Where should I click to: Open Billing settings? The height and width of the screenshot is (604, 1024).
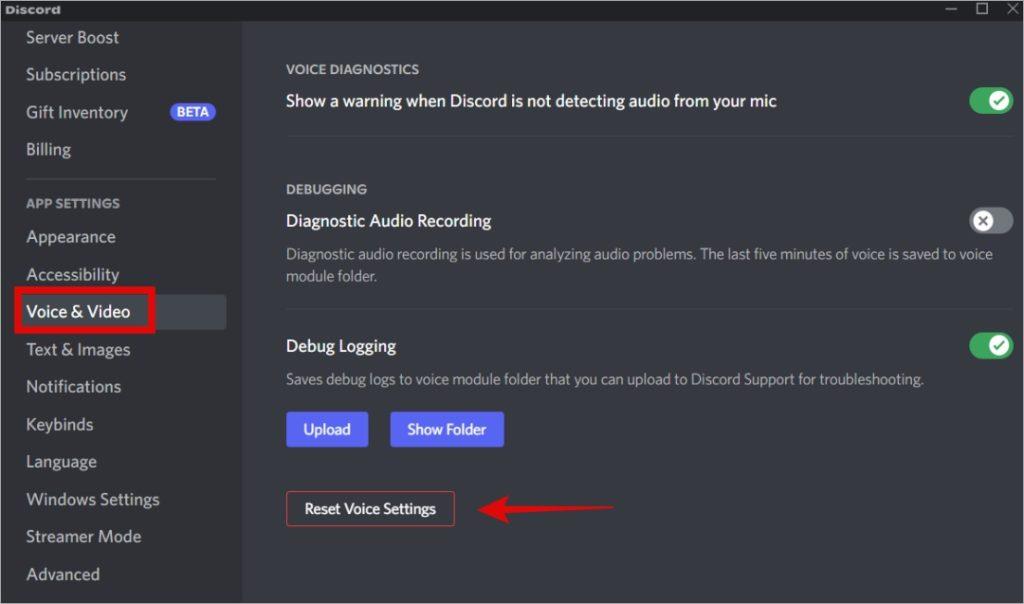point(48,150)
